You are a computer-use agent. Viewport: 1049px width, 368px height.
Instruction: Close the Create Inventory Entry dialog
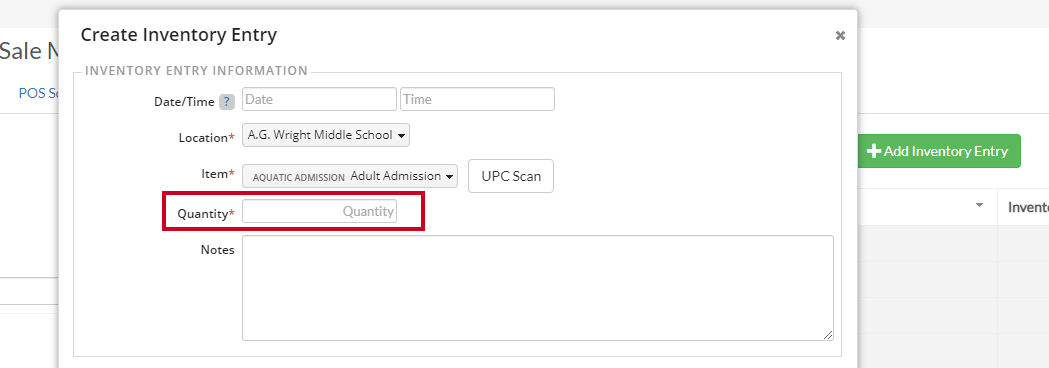840,35
